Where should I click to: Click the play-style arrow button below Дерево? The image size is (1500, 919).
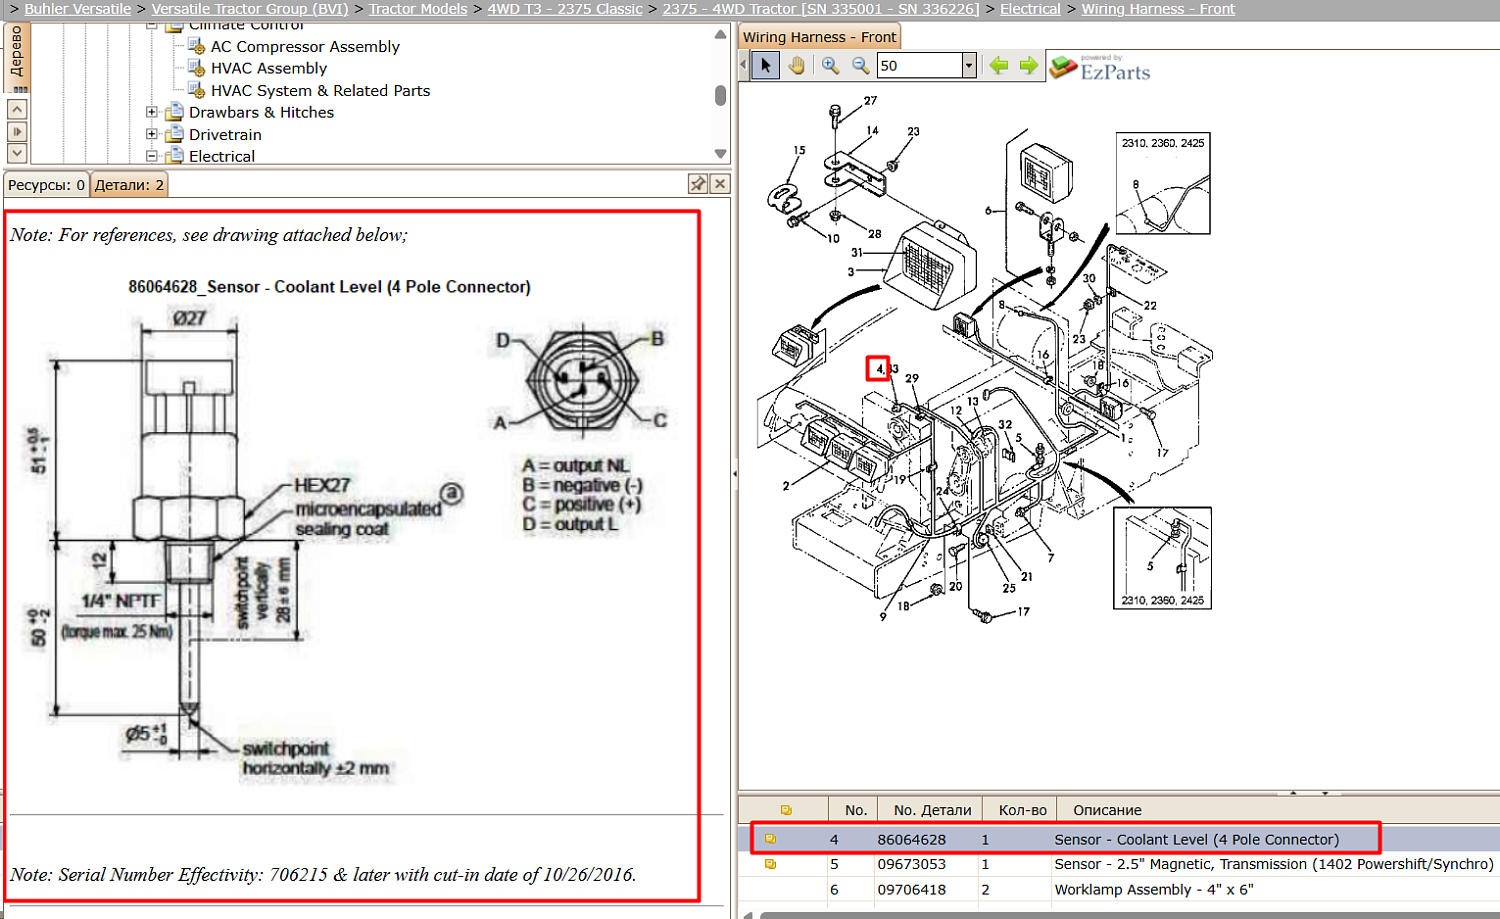[17, 131]
